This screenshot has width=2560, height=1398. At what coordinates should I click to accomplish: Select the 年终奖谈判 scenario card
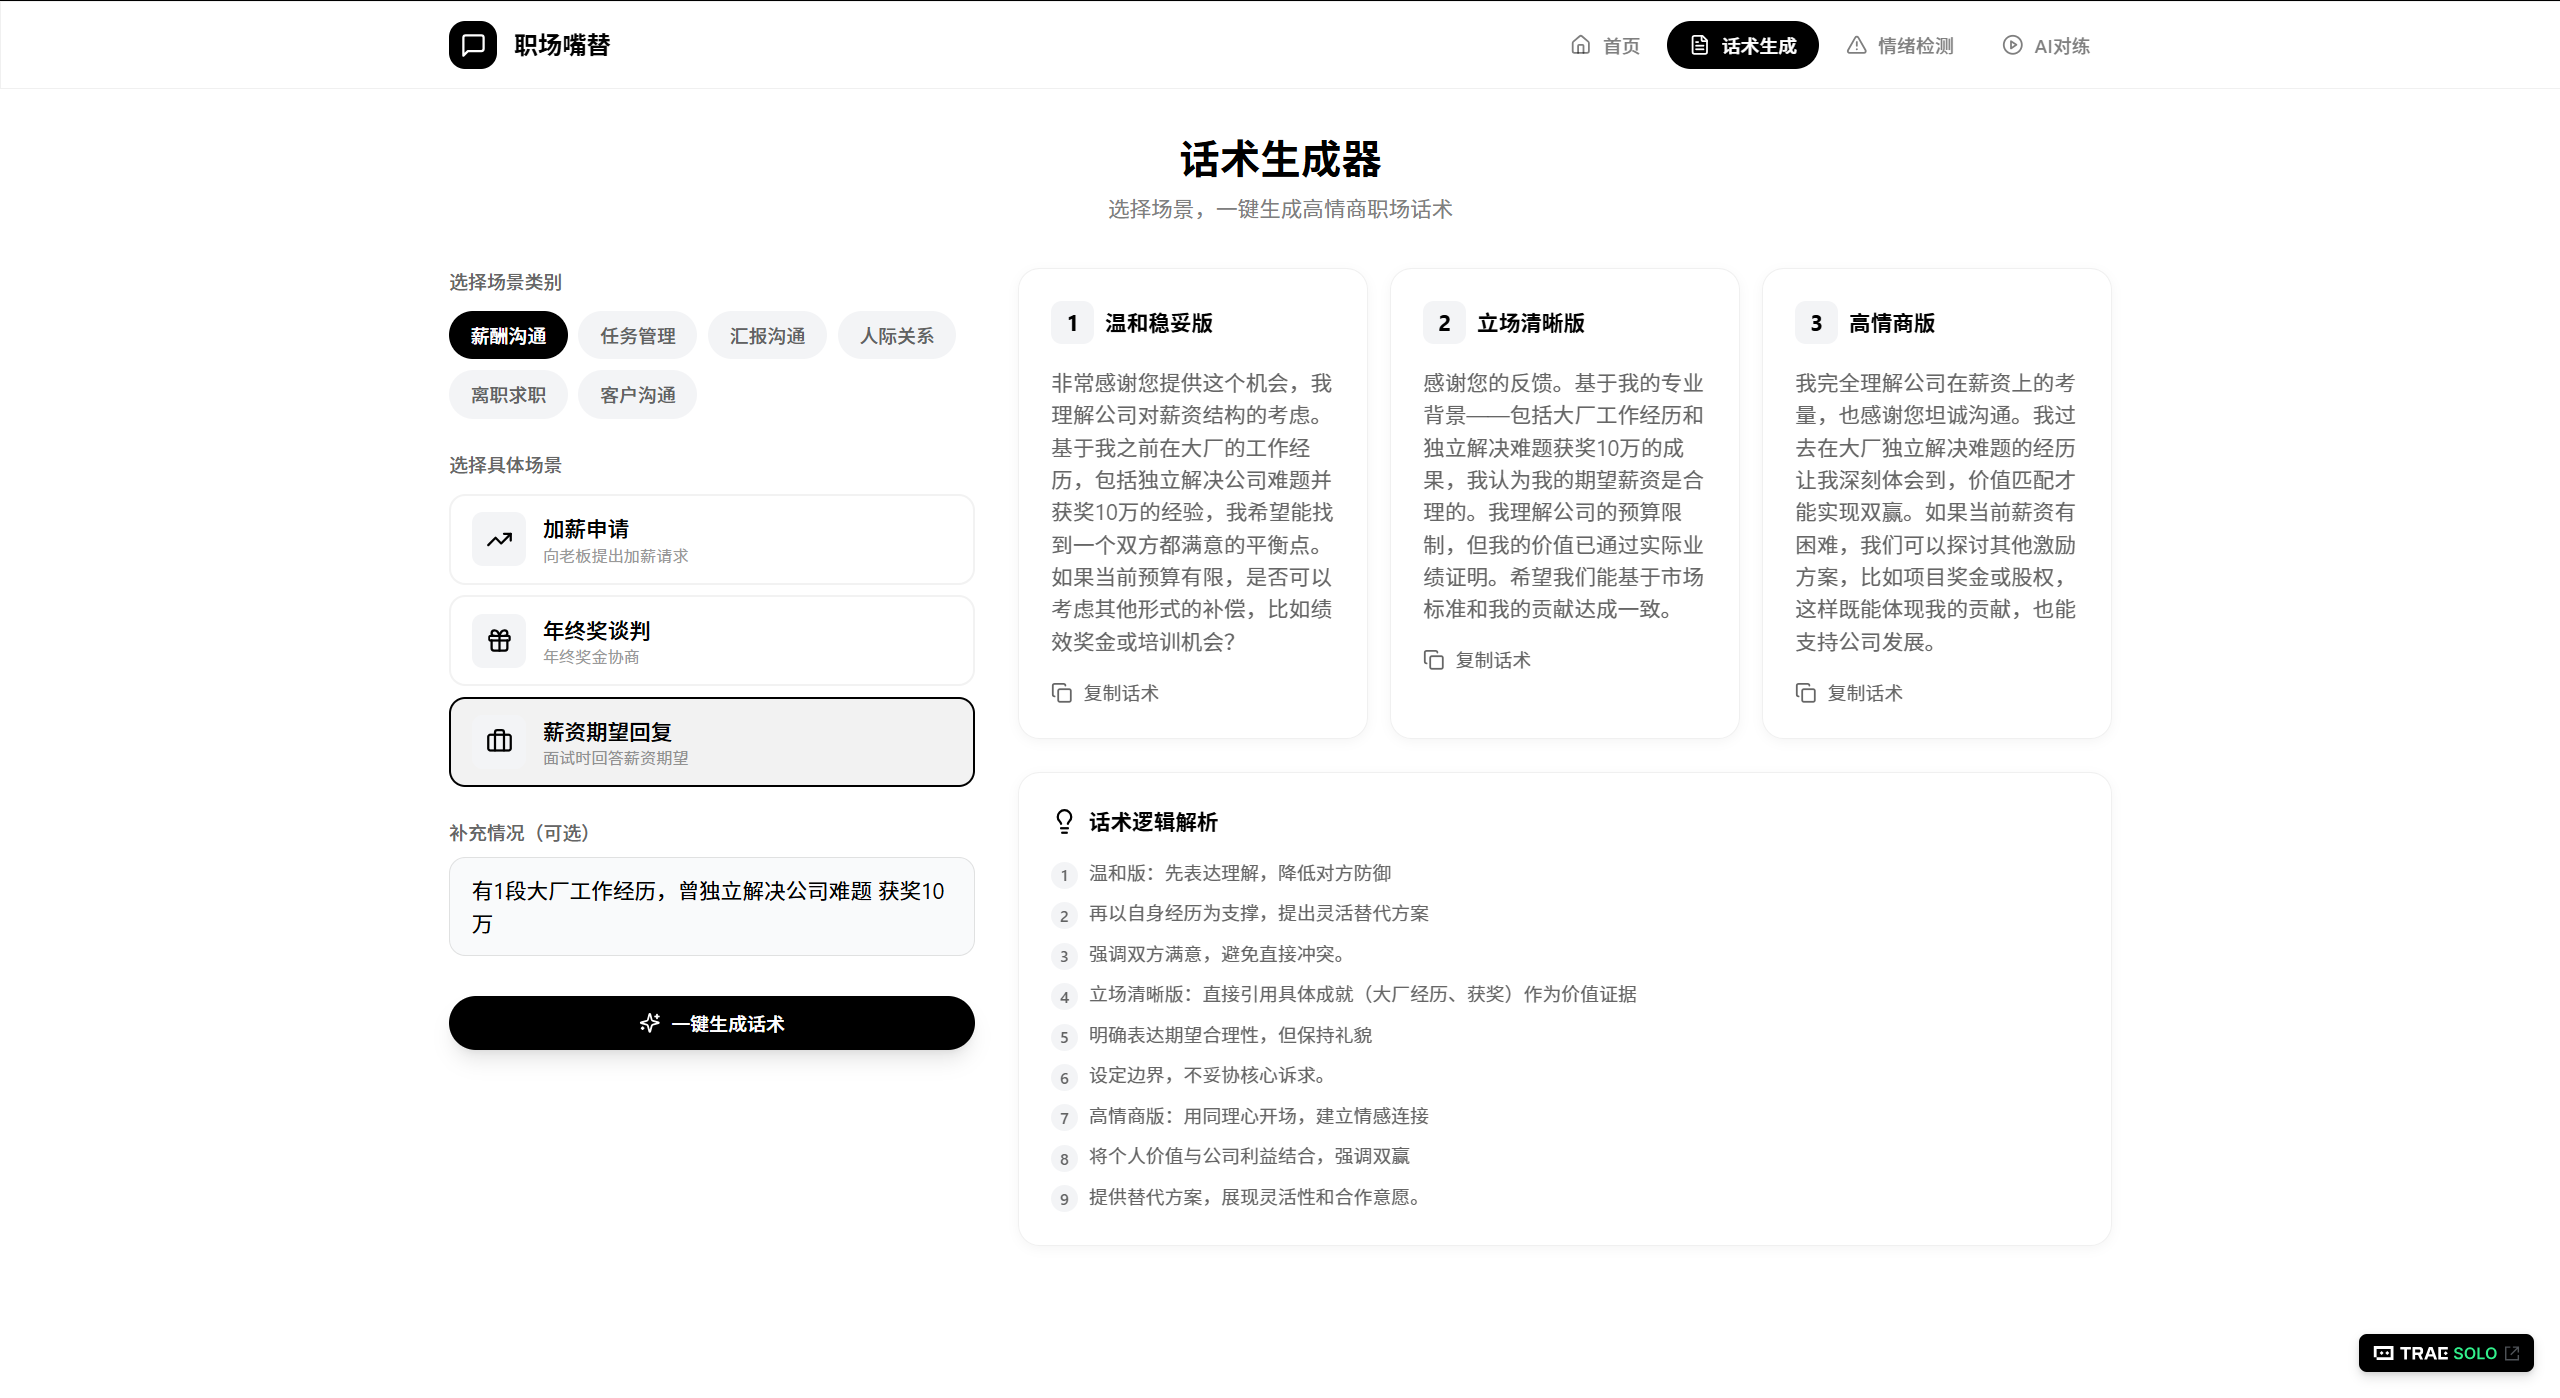pyautogui.click(x=712, y=641)
